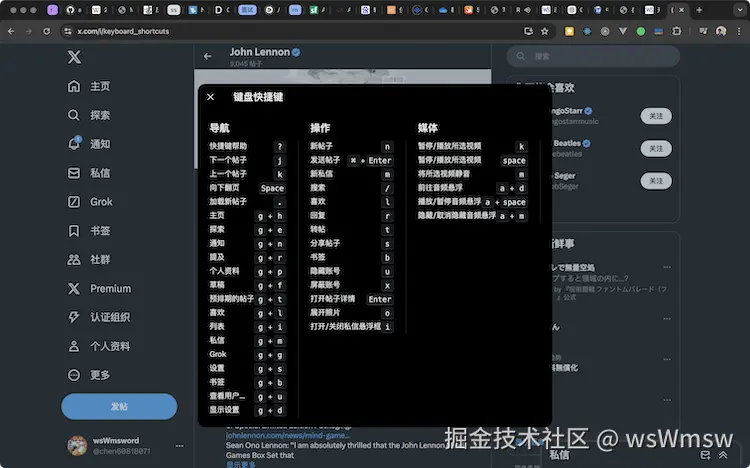The image size is (750, 468).
Task: Follow Seger with 关注 button
Action: pos(656,181)
